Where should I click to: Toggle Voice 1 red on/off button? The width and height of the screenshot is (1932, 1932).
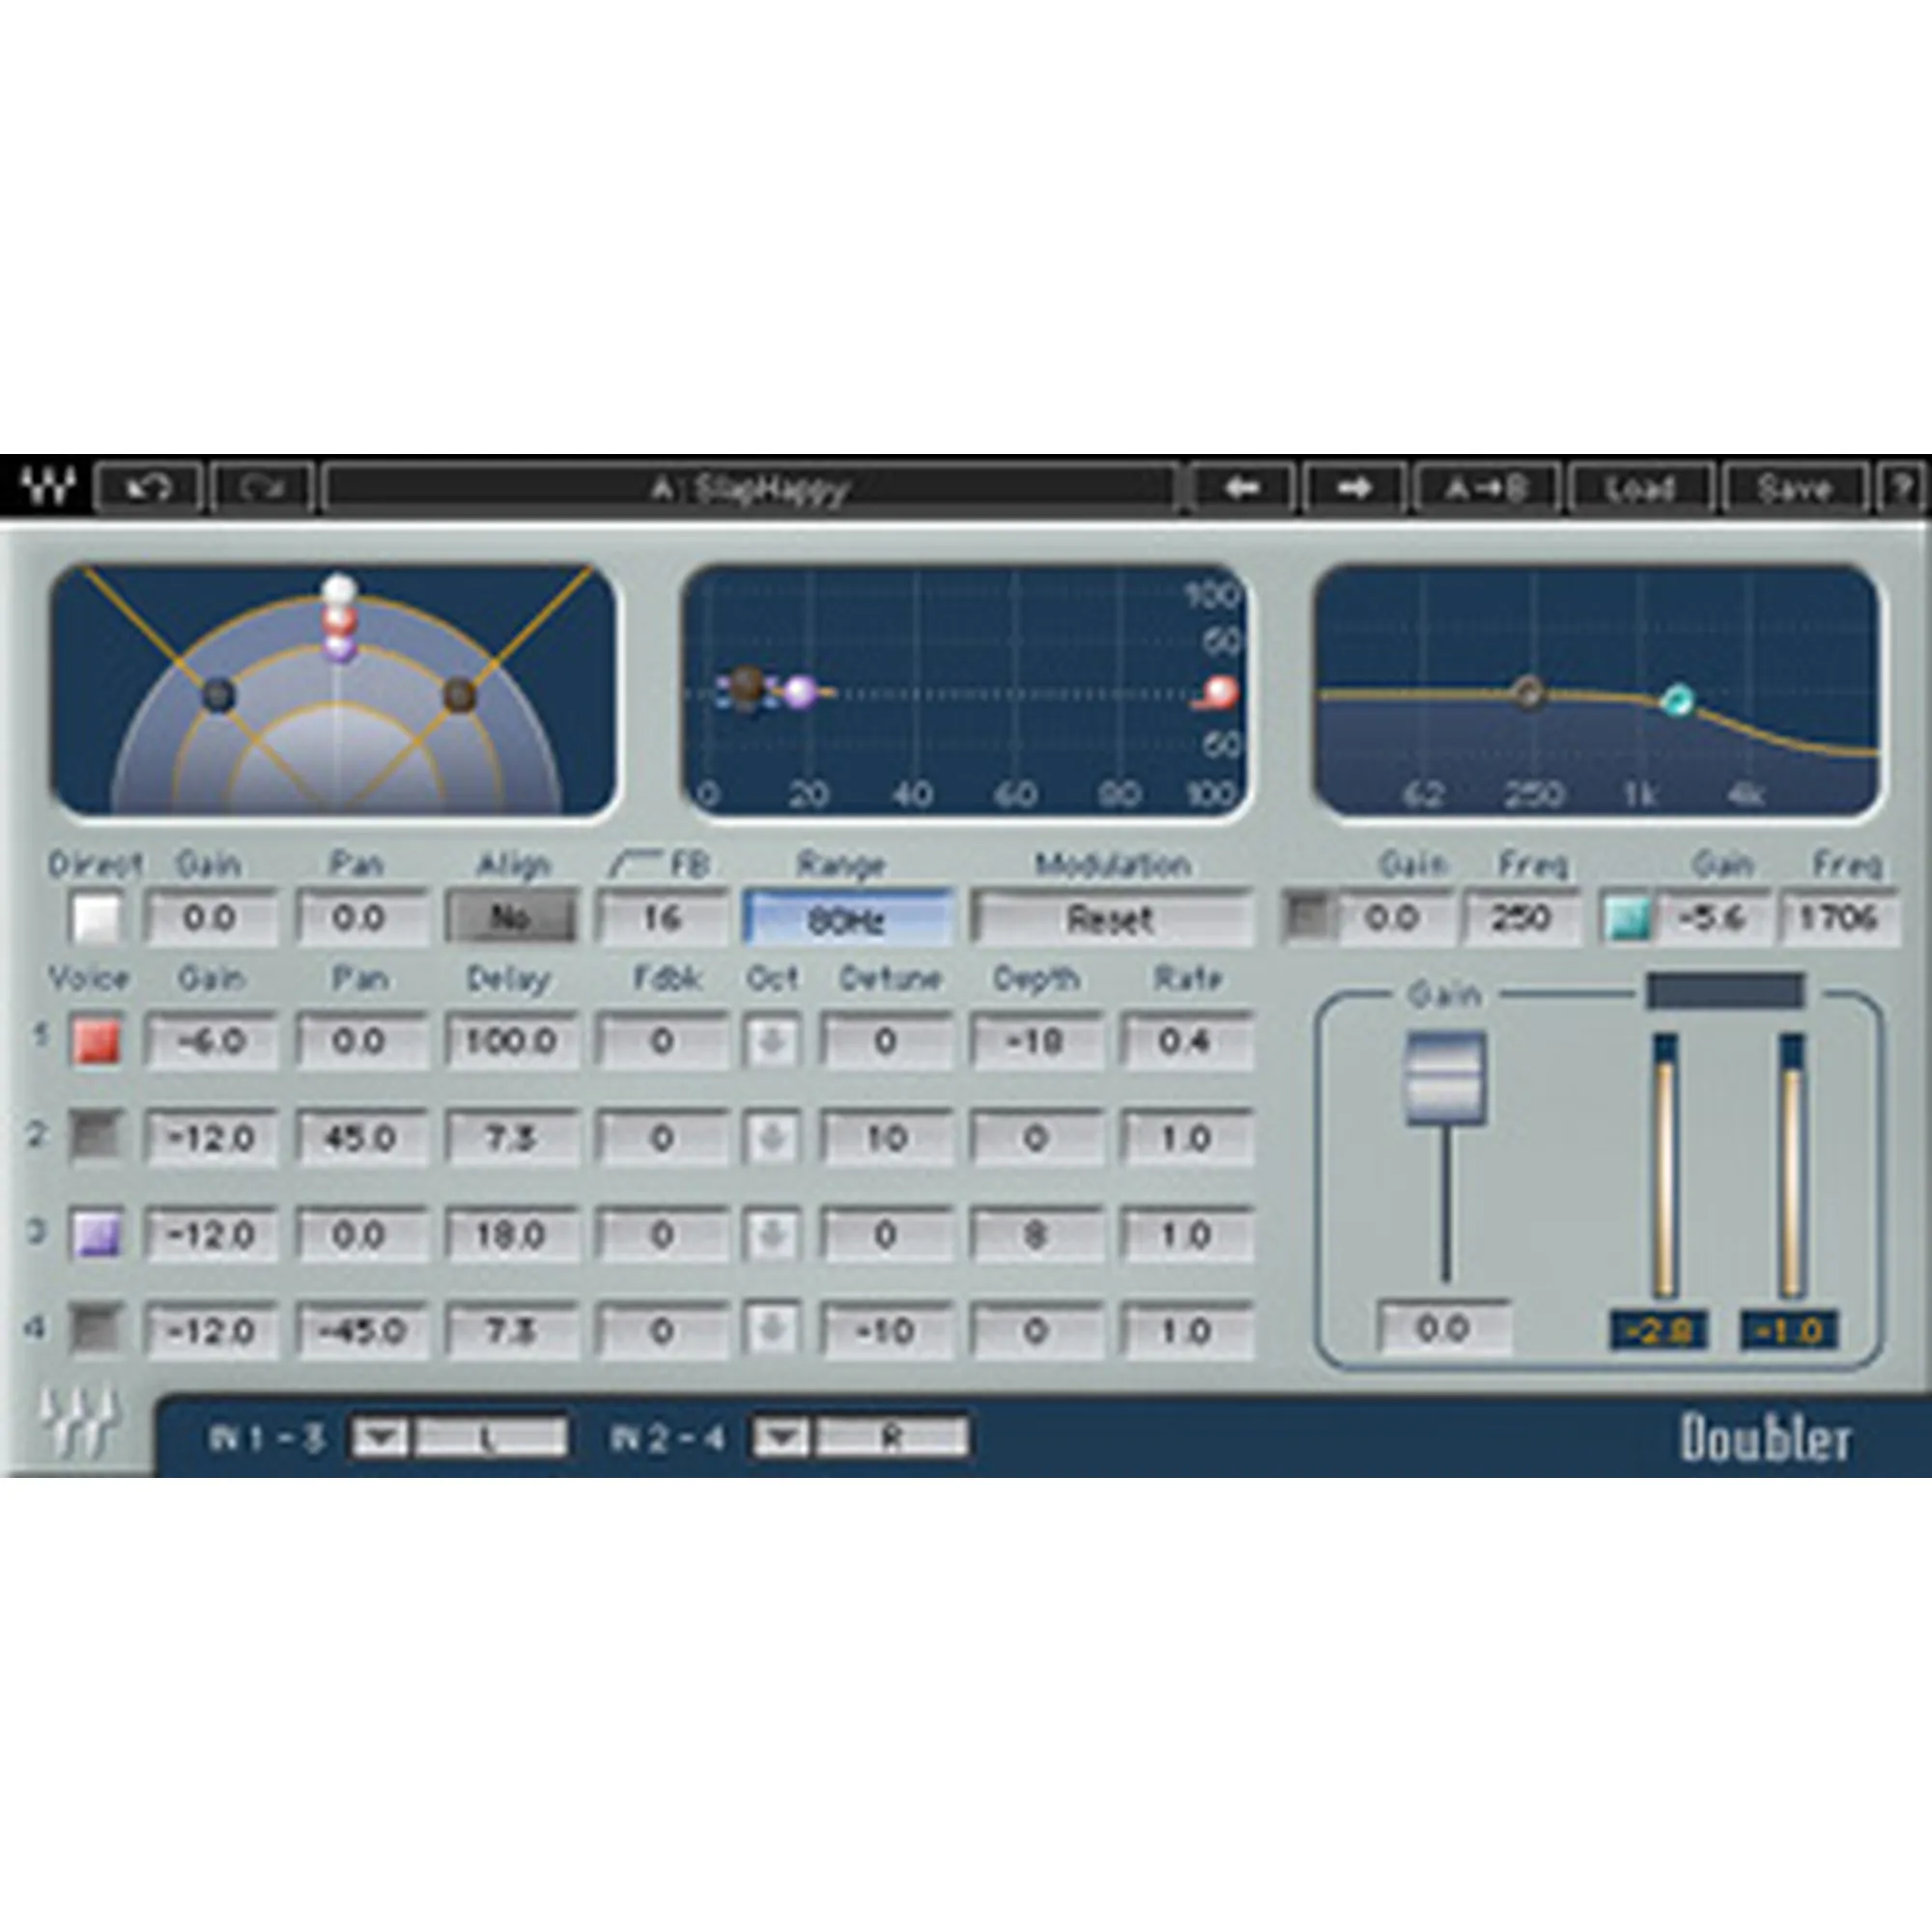coord(97,1042)
